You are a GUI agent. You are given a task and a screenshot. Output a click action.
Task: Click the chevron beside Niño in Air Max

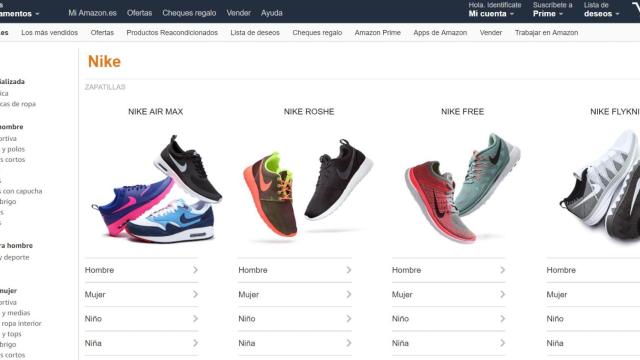pyautogui.click(x=196, y=319)
